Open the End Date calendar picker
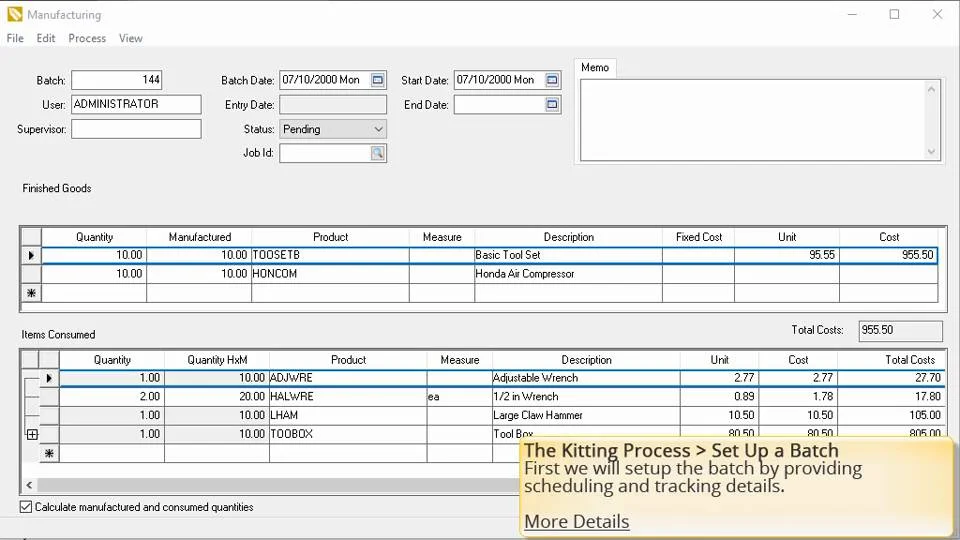 coord(552,104)
